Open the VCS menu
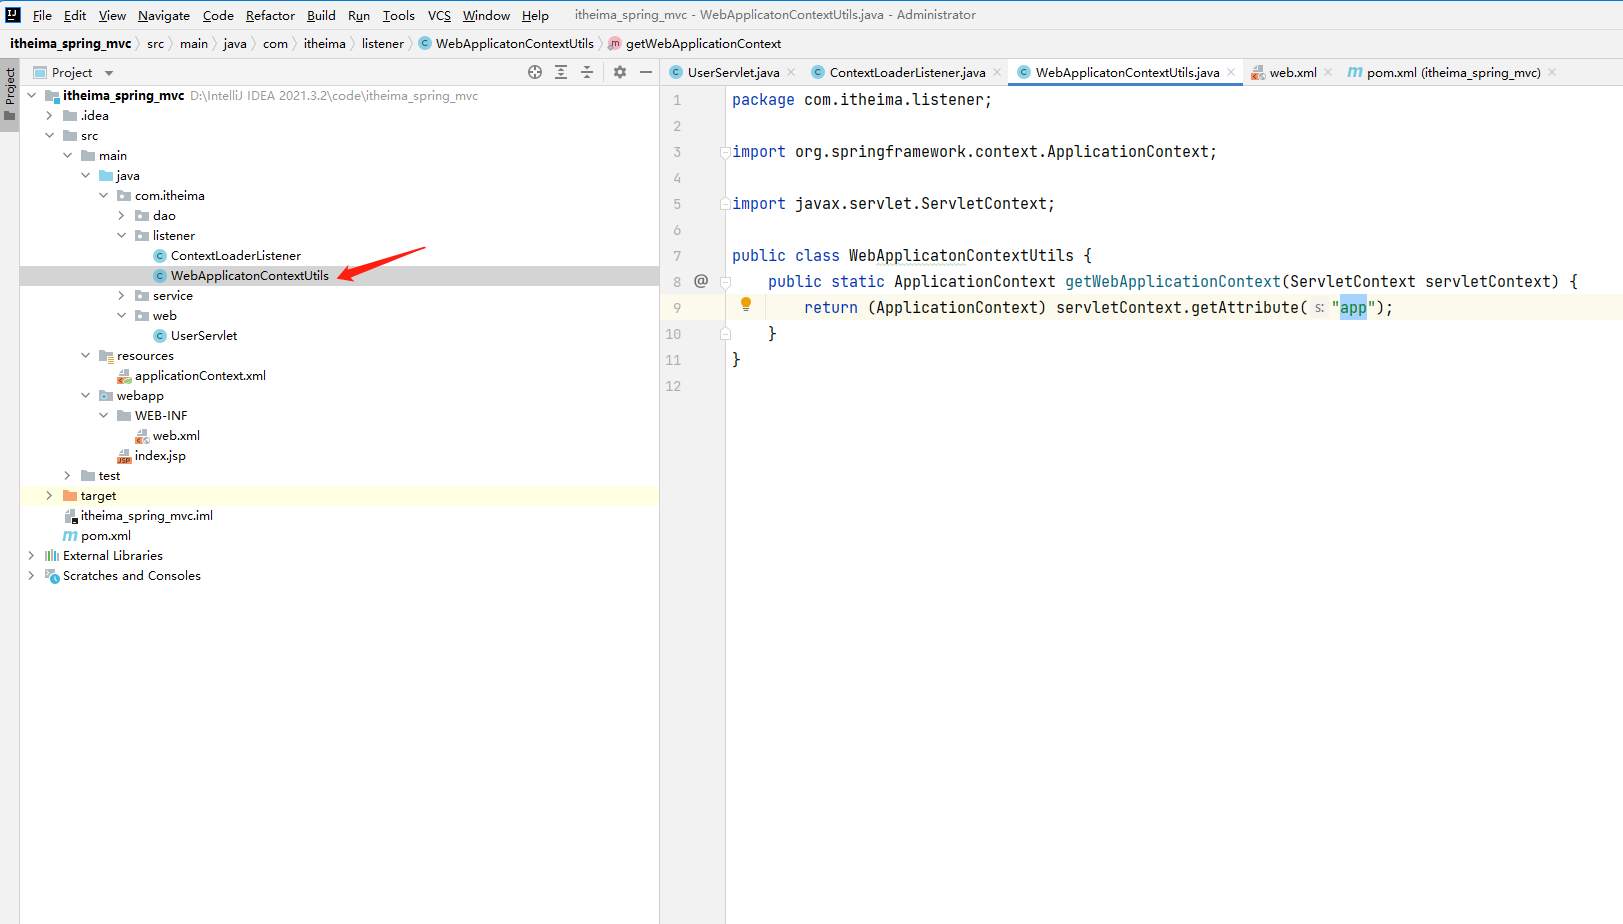The height and width of the screenshot is (924, 1623). coord(439,15)
